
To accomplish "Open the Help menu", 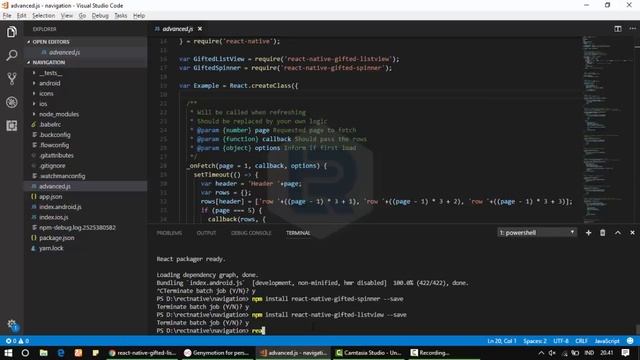I will coord(139,16).
